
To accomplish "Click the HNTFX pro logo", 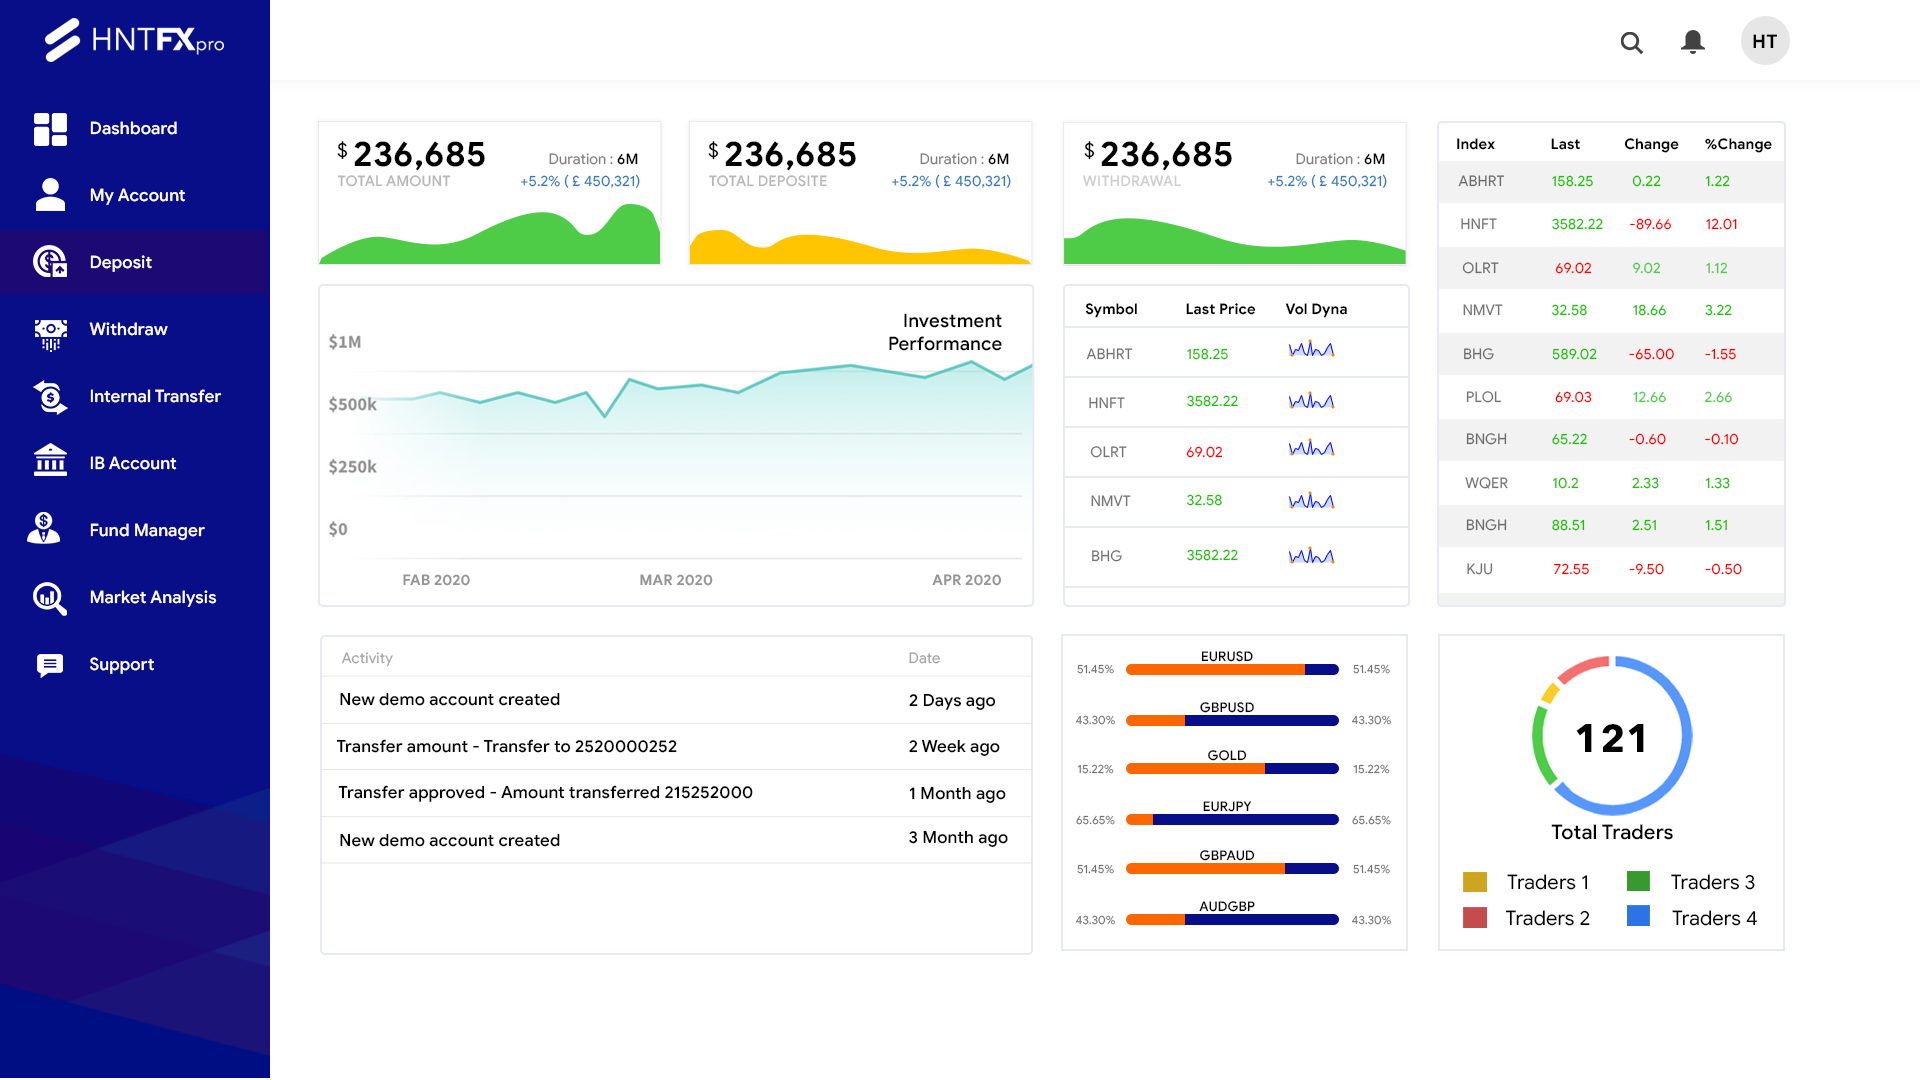I will pyautogui.click(x=135, y=40).
